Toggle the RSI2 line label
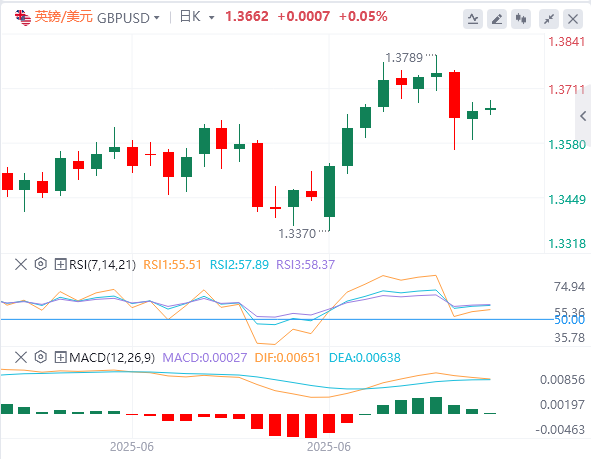Image resolution: width=591 pixels, height=459 pixels. pyautogui.click(x=239, y=265)
